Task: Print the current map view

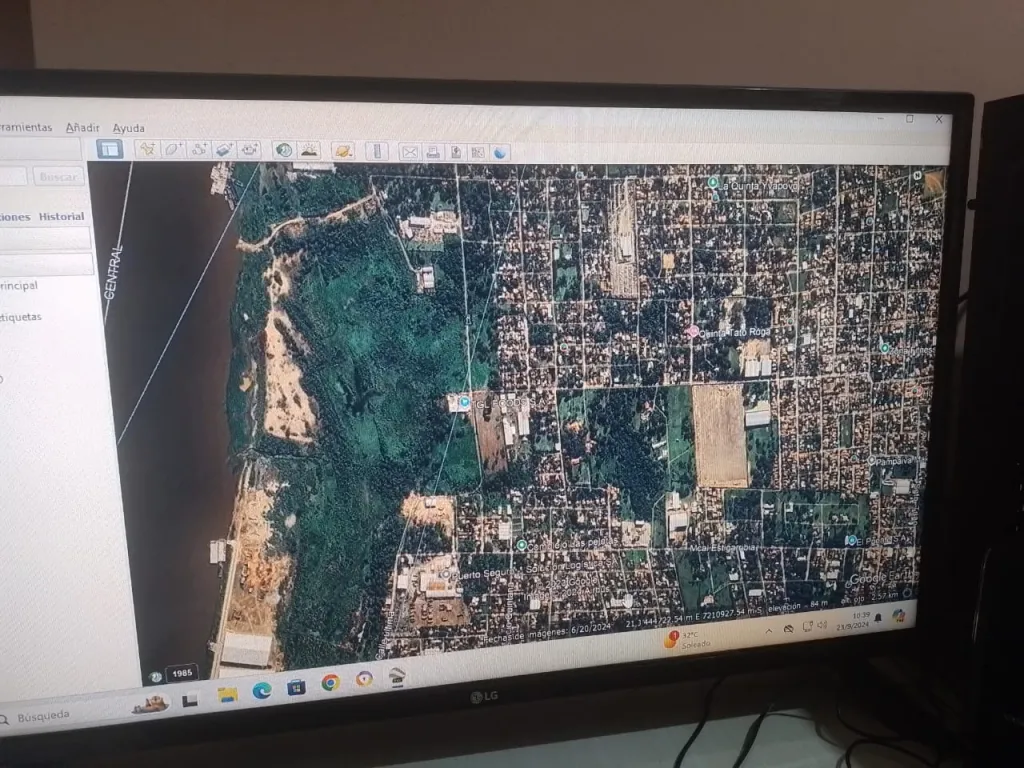Action: pyautogui.click(x=432, y=152)
